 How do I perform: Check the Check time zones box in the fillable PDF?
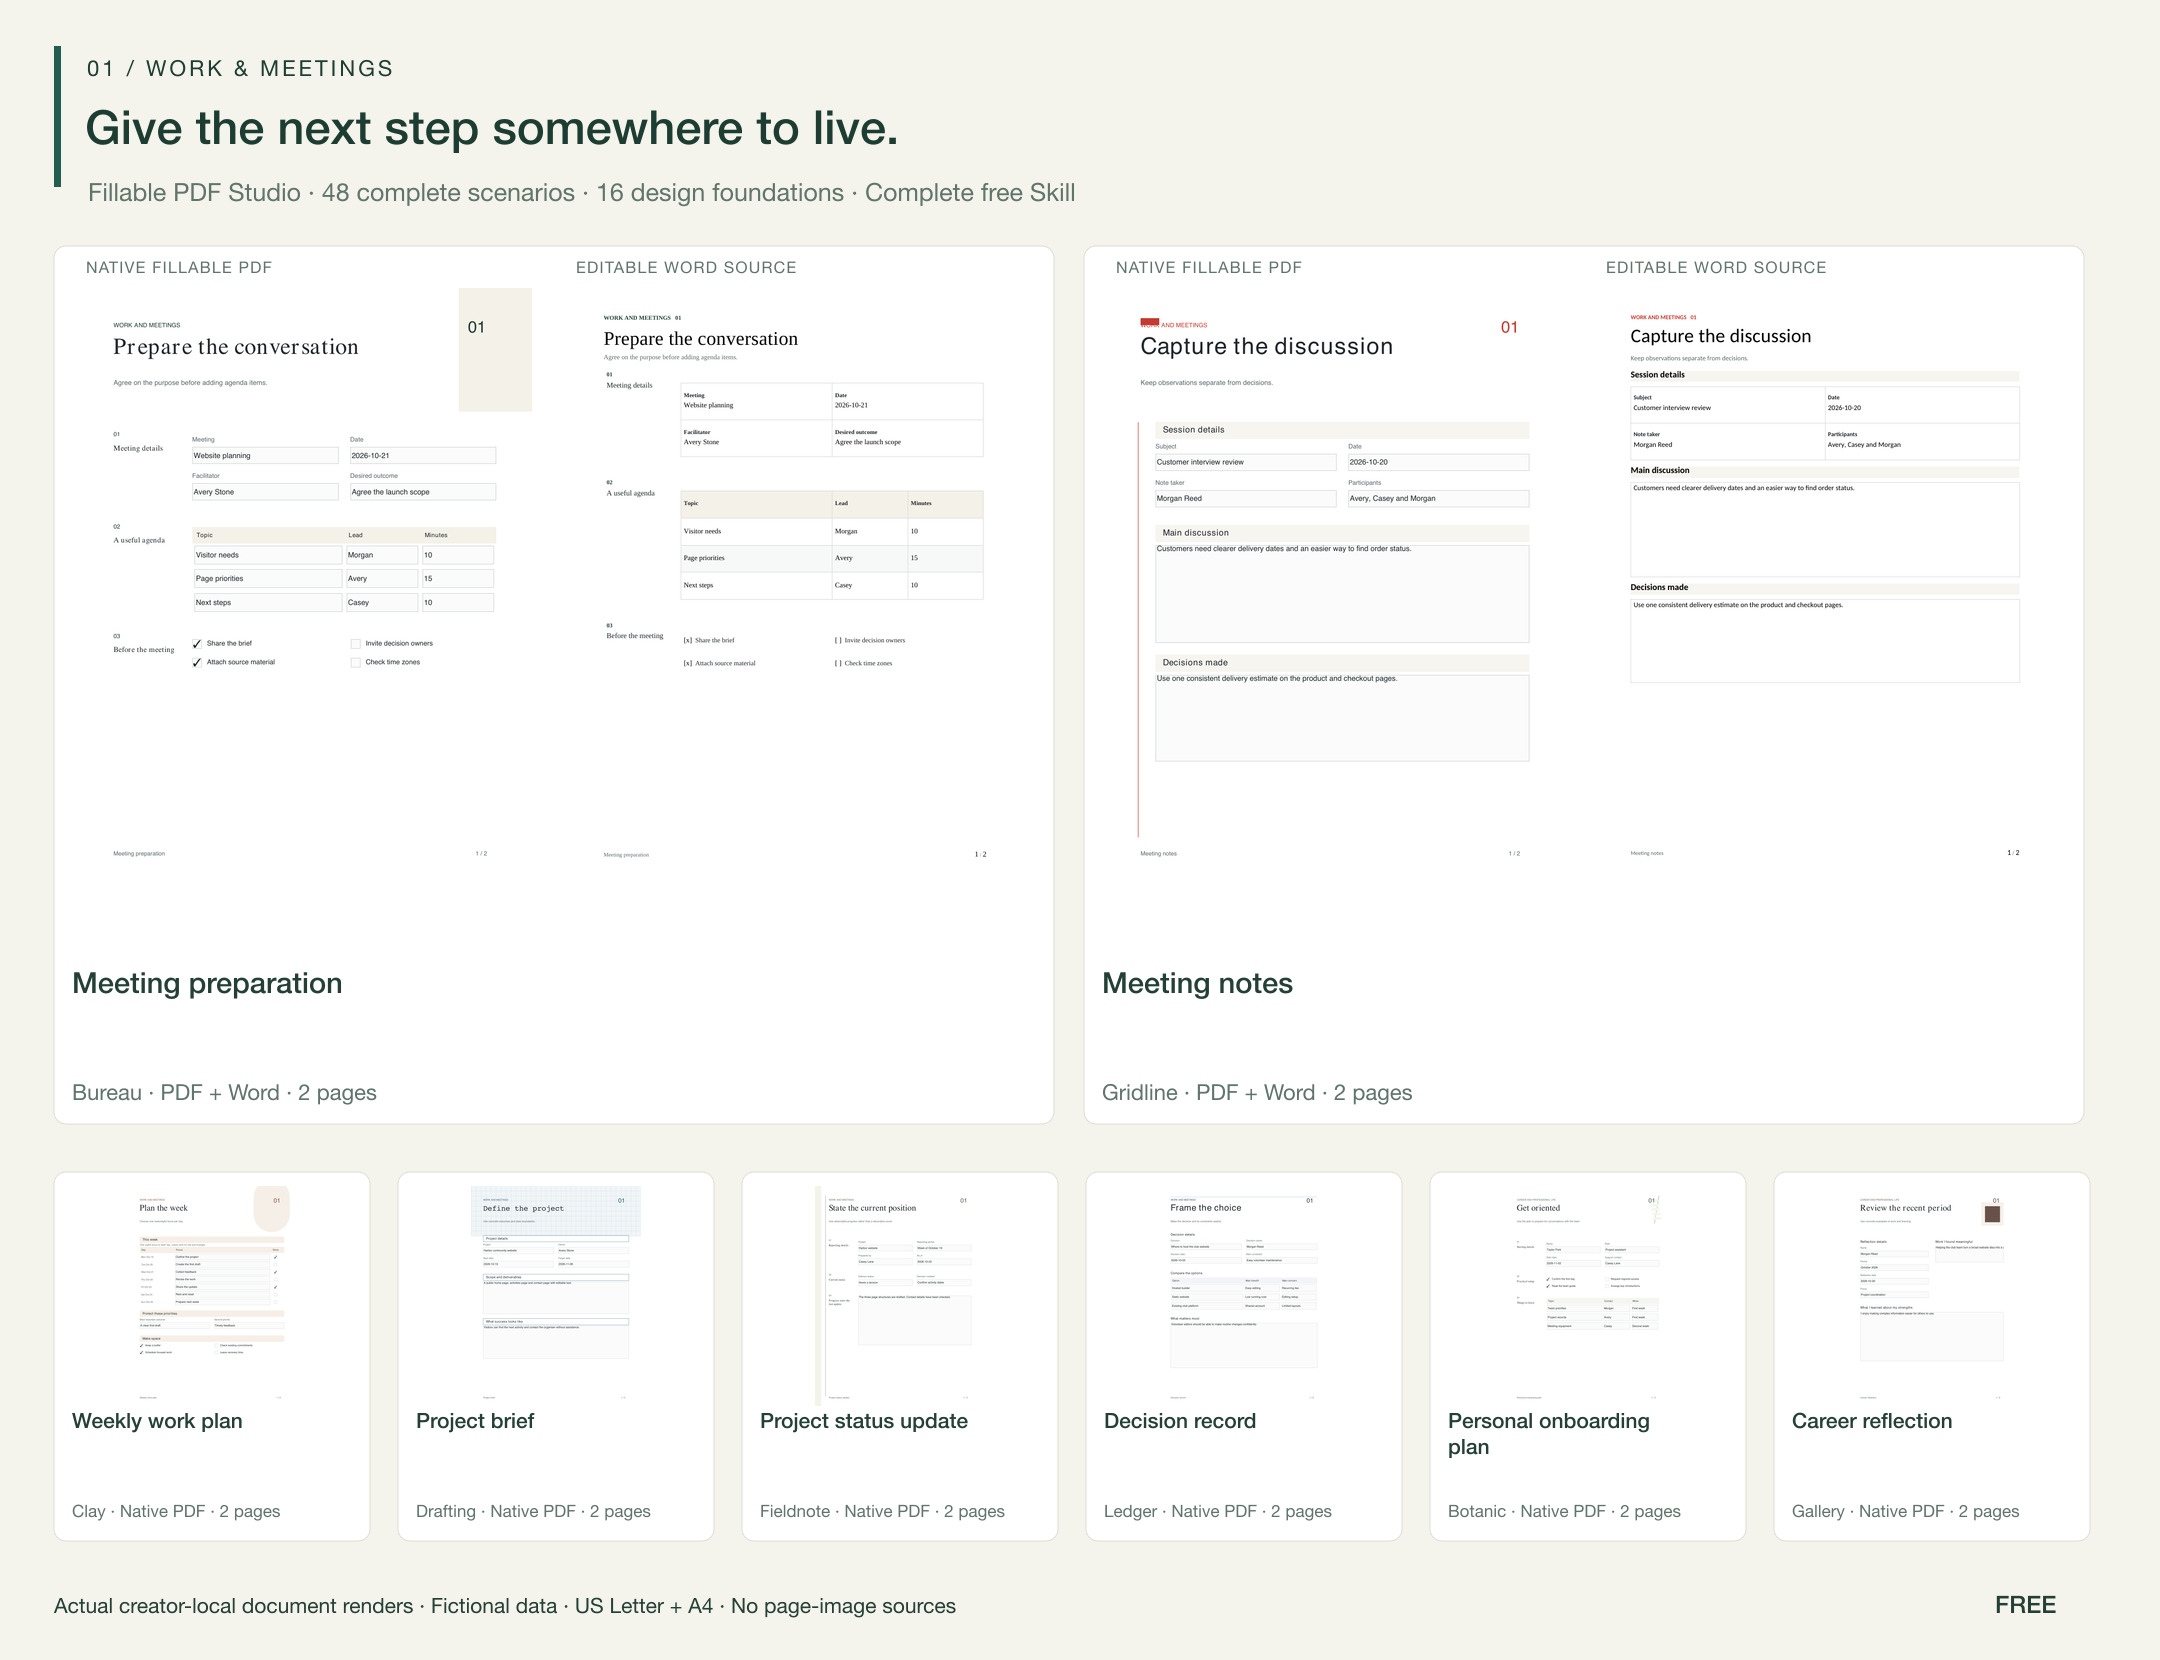tap(356, 663)
